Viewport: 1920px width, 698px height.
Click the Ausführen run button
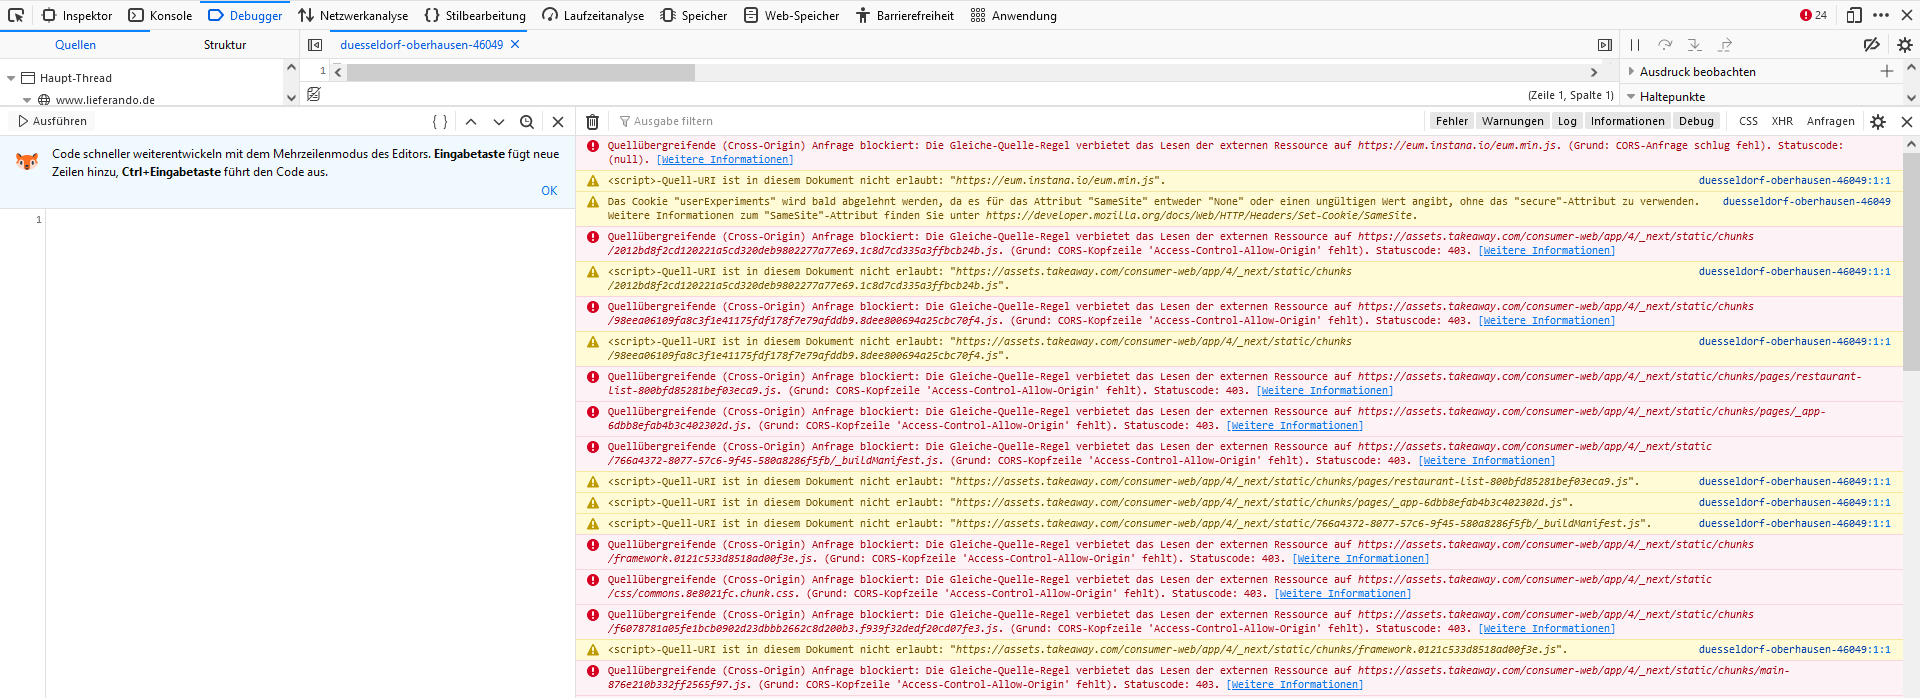click(x=52, y=121)
